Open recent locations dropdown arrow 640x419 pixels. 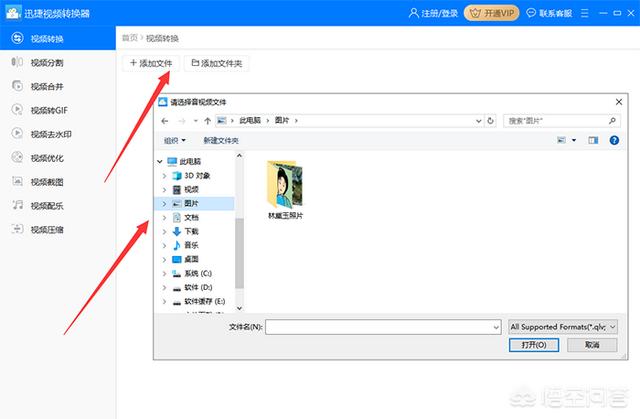(x=196, y=121)
